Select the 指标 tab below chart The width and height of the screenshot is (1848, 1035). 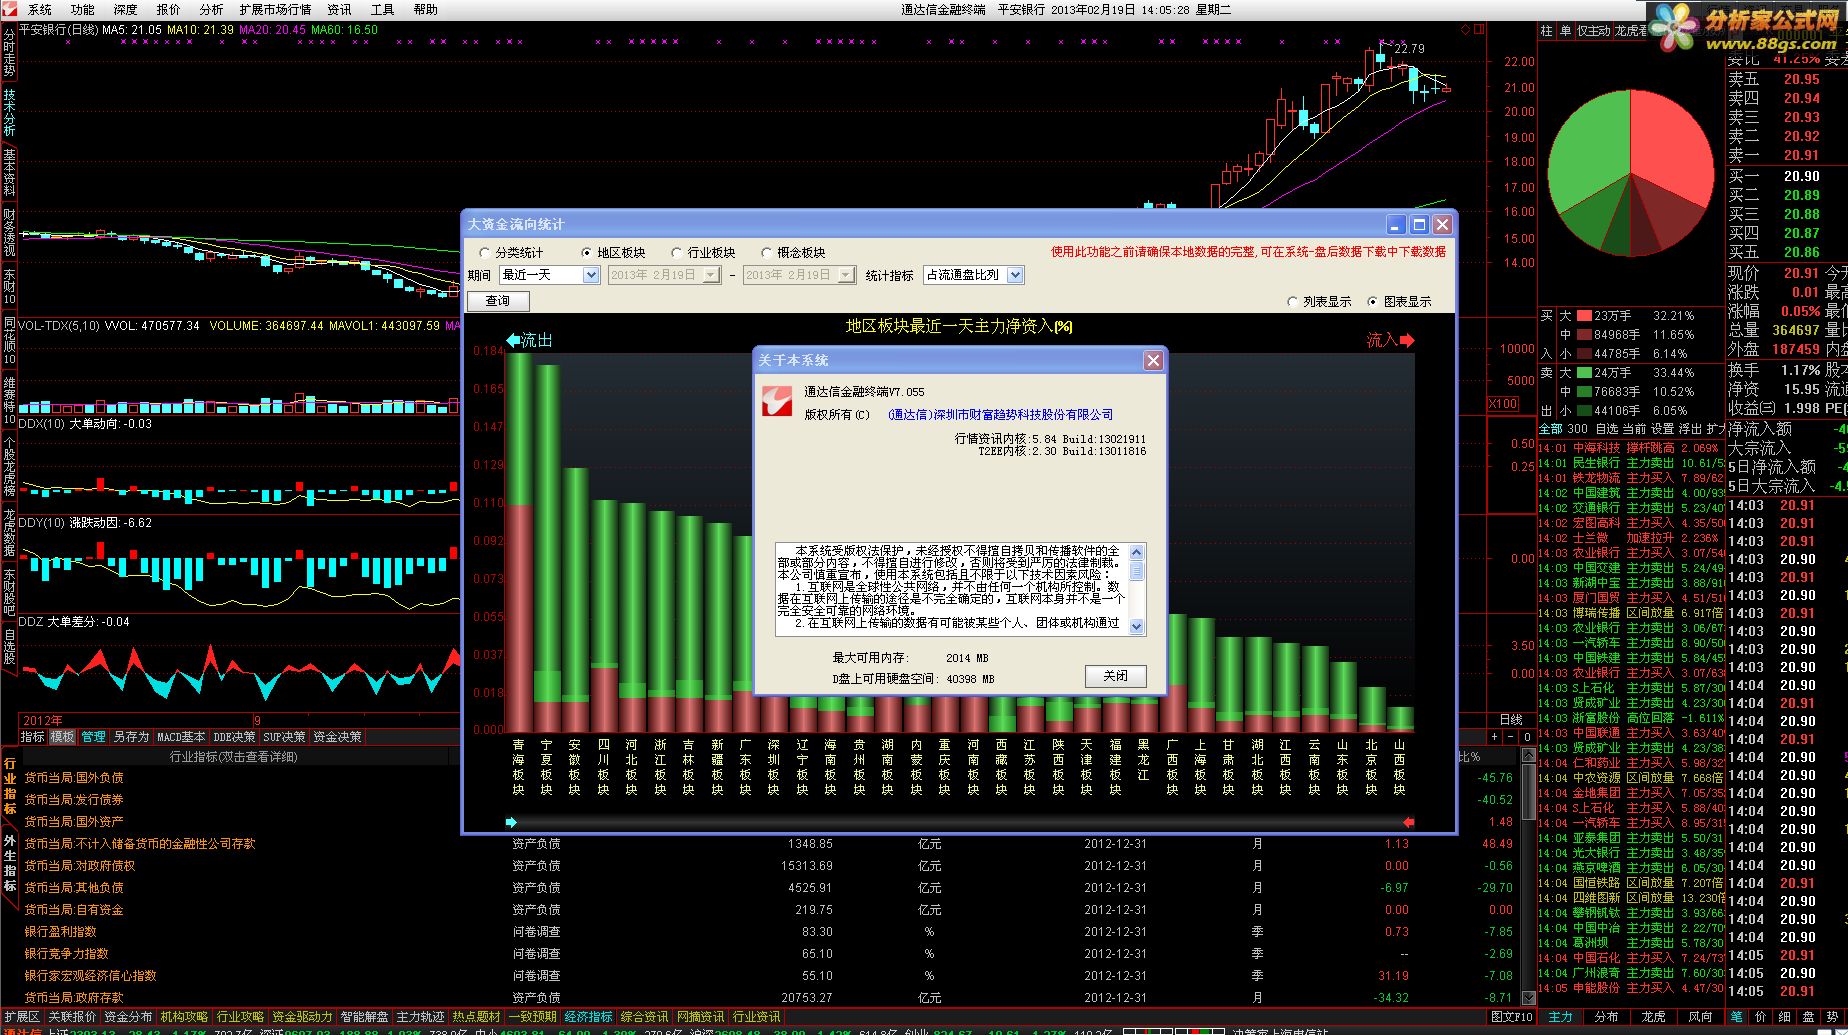[x=32, y=737]
